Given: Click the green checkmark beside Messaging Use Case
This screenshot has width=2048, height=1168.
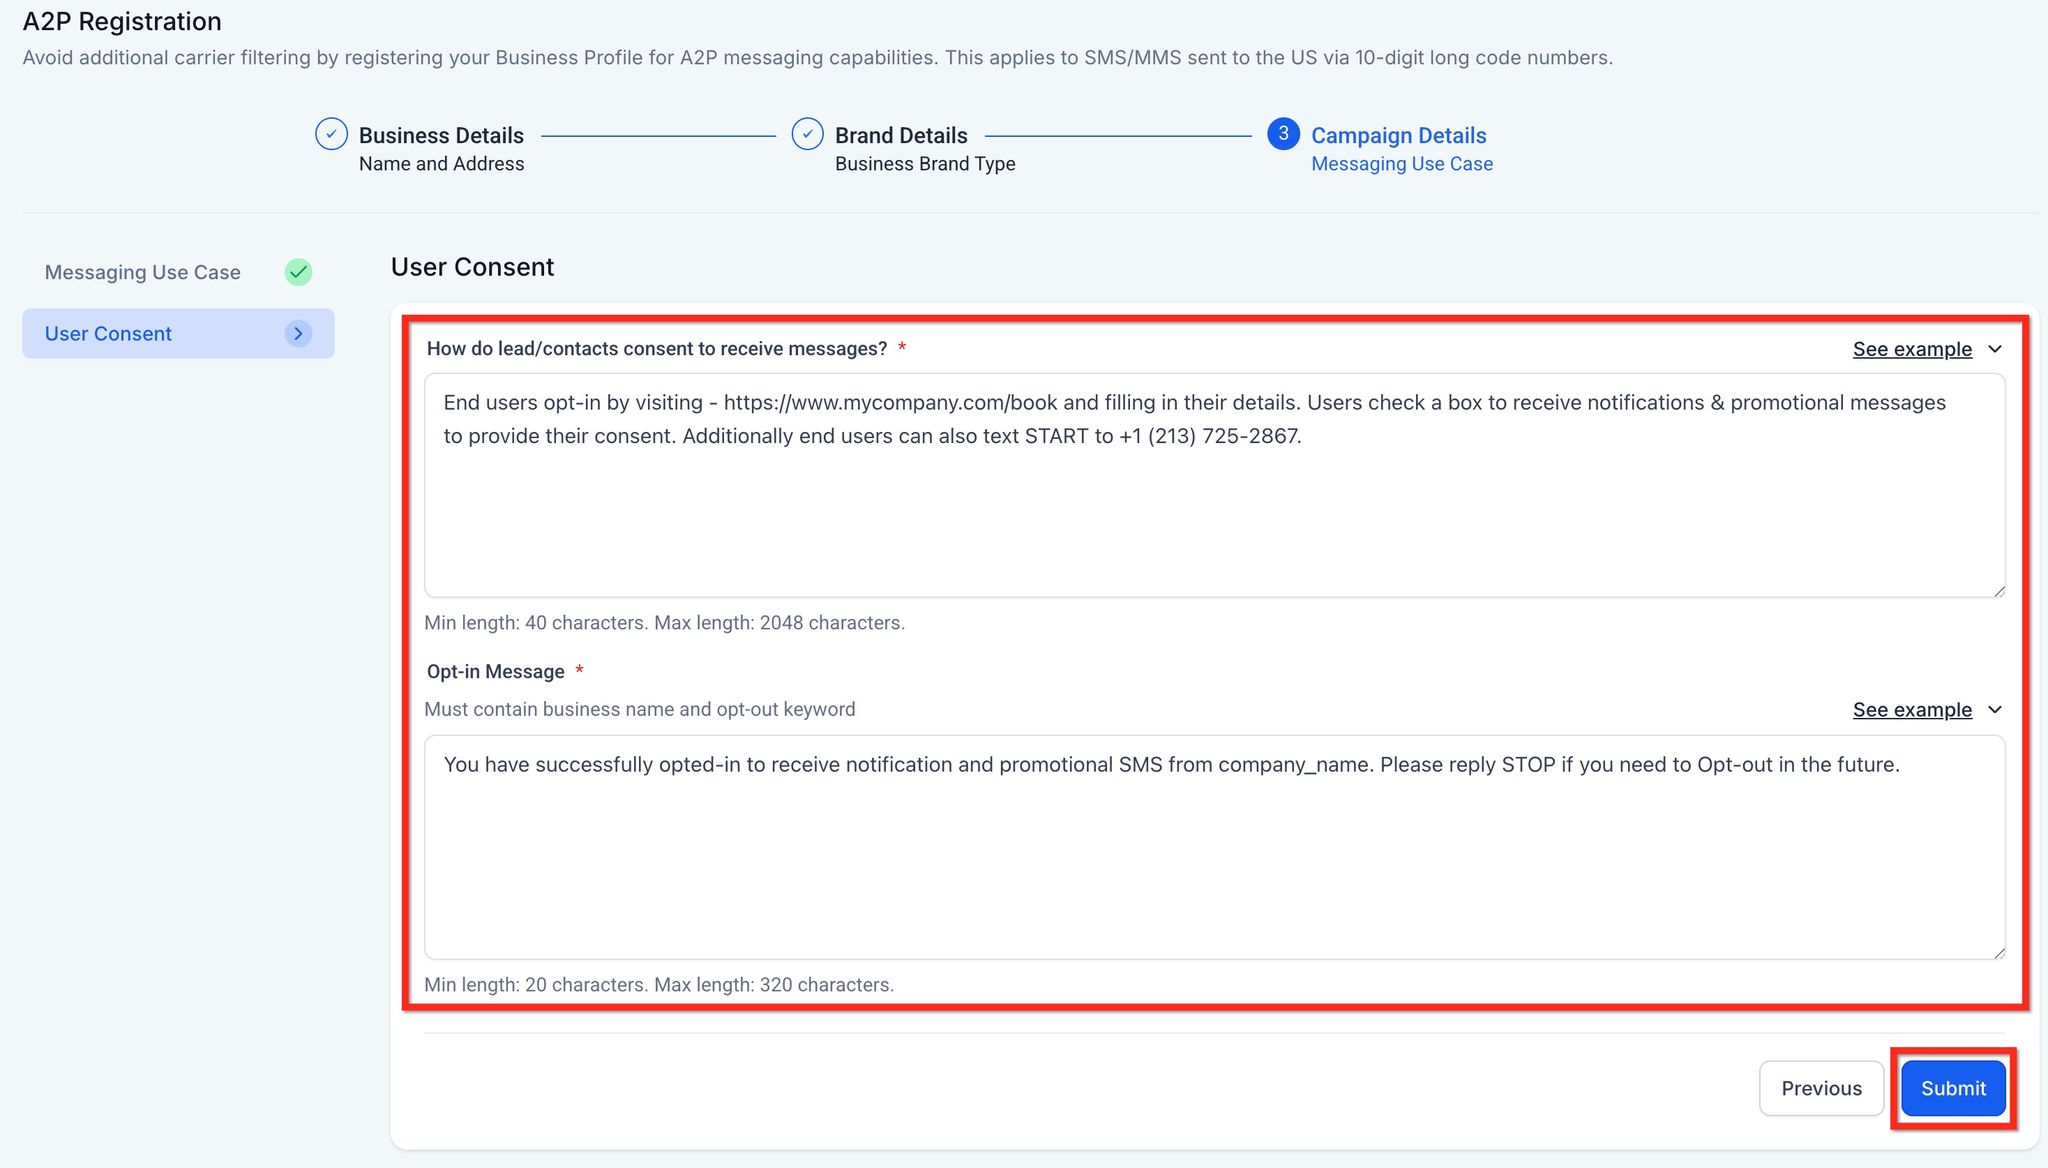Looking at the screenshot, I should click(x=298, y=272).
